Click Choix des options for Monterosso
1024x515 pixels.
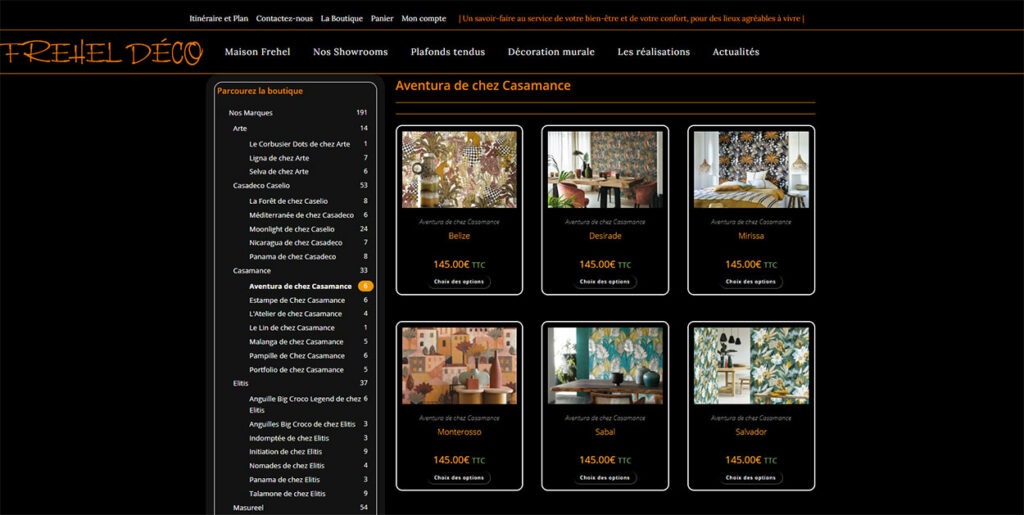pyautogui.click(x=459, y=478)
